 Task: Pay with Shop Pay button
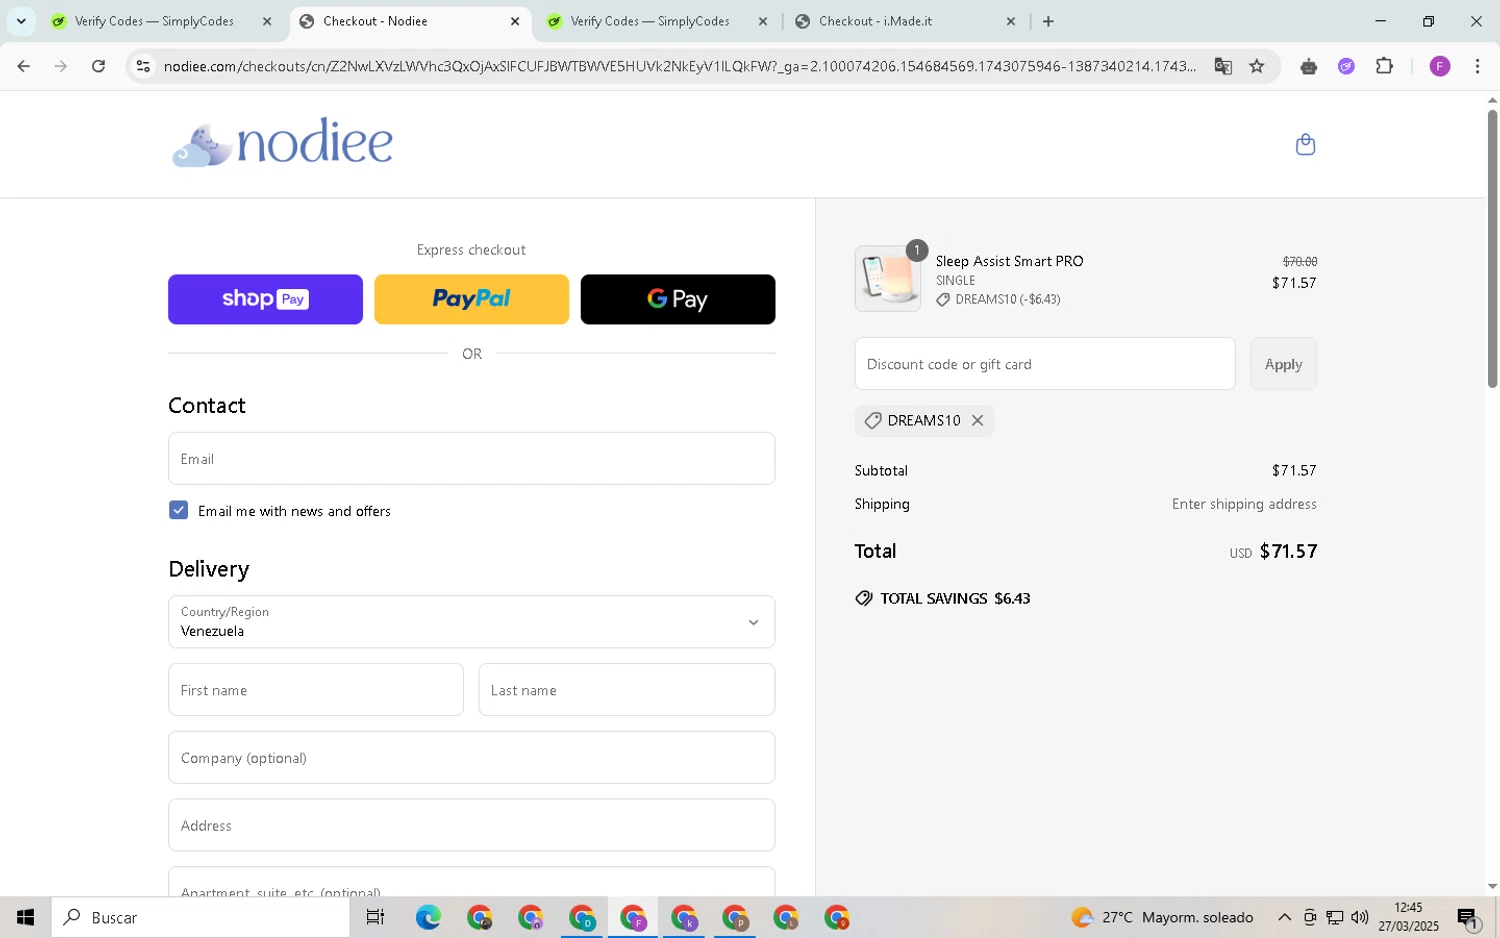[x=265, y=299]
